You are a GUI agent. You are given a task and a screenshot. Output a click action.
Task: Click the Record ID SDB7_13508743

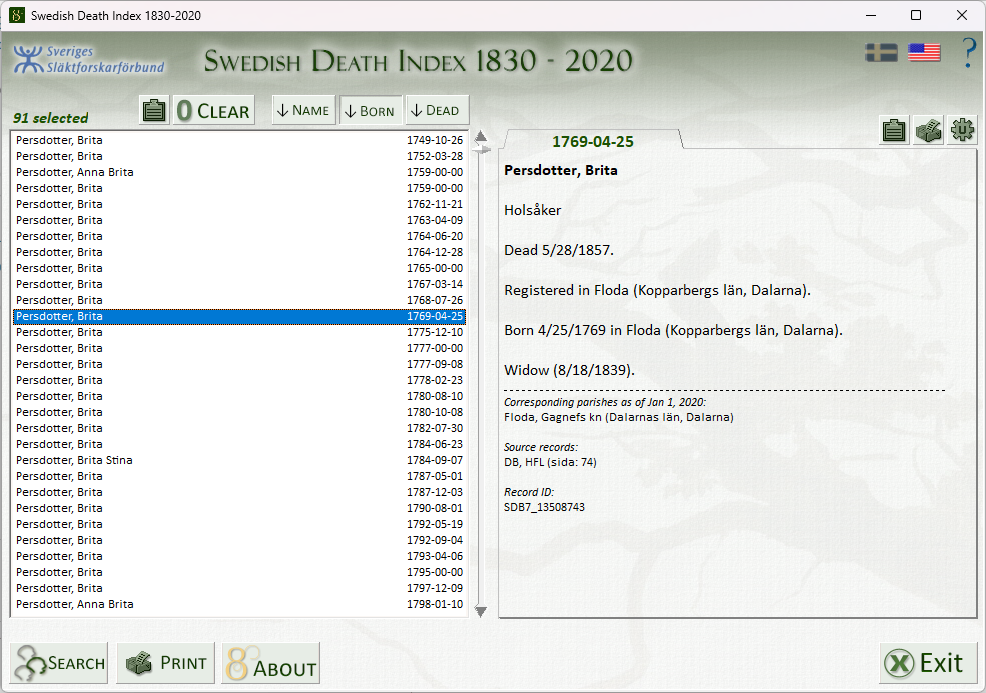tap(545, 507)
